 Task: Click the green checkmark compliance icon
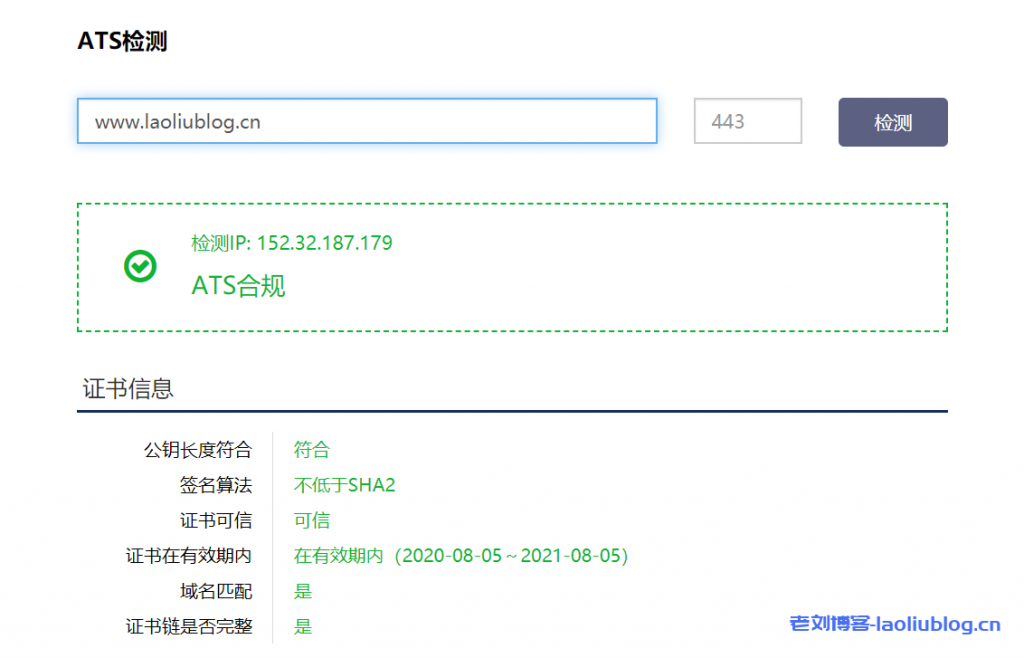(140, 266)
